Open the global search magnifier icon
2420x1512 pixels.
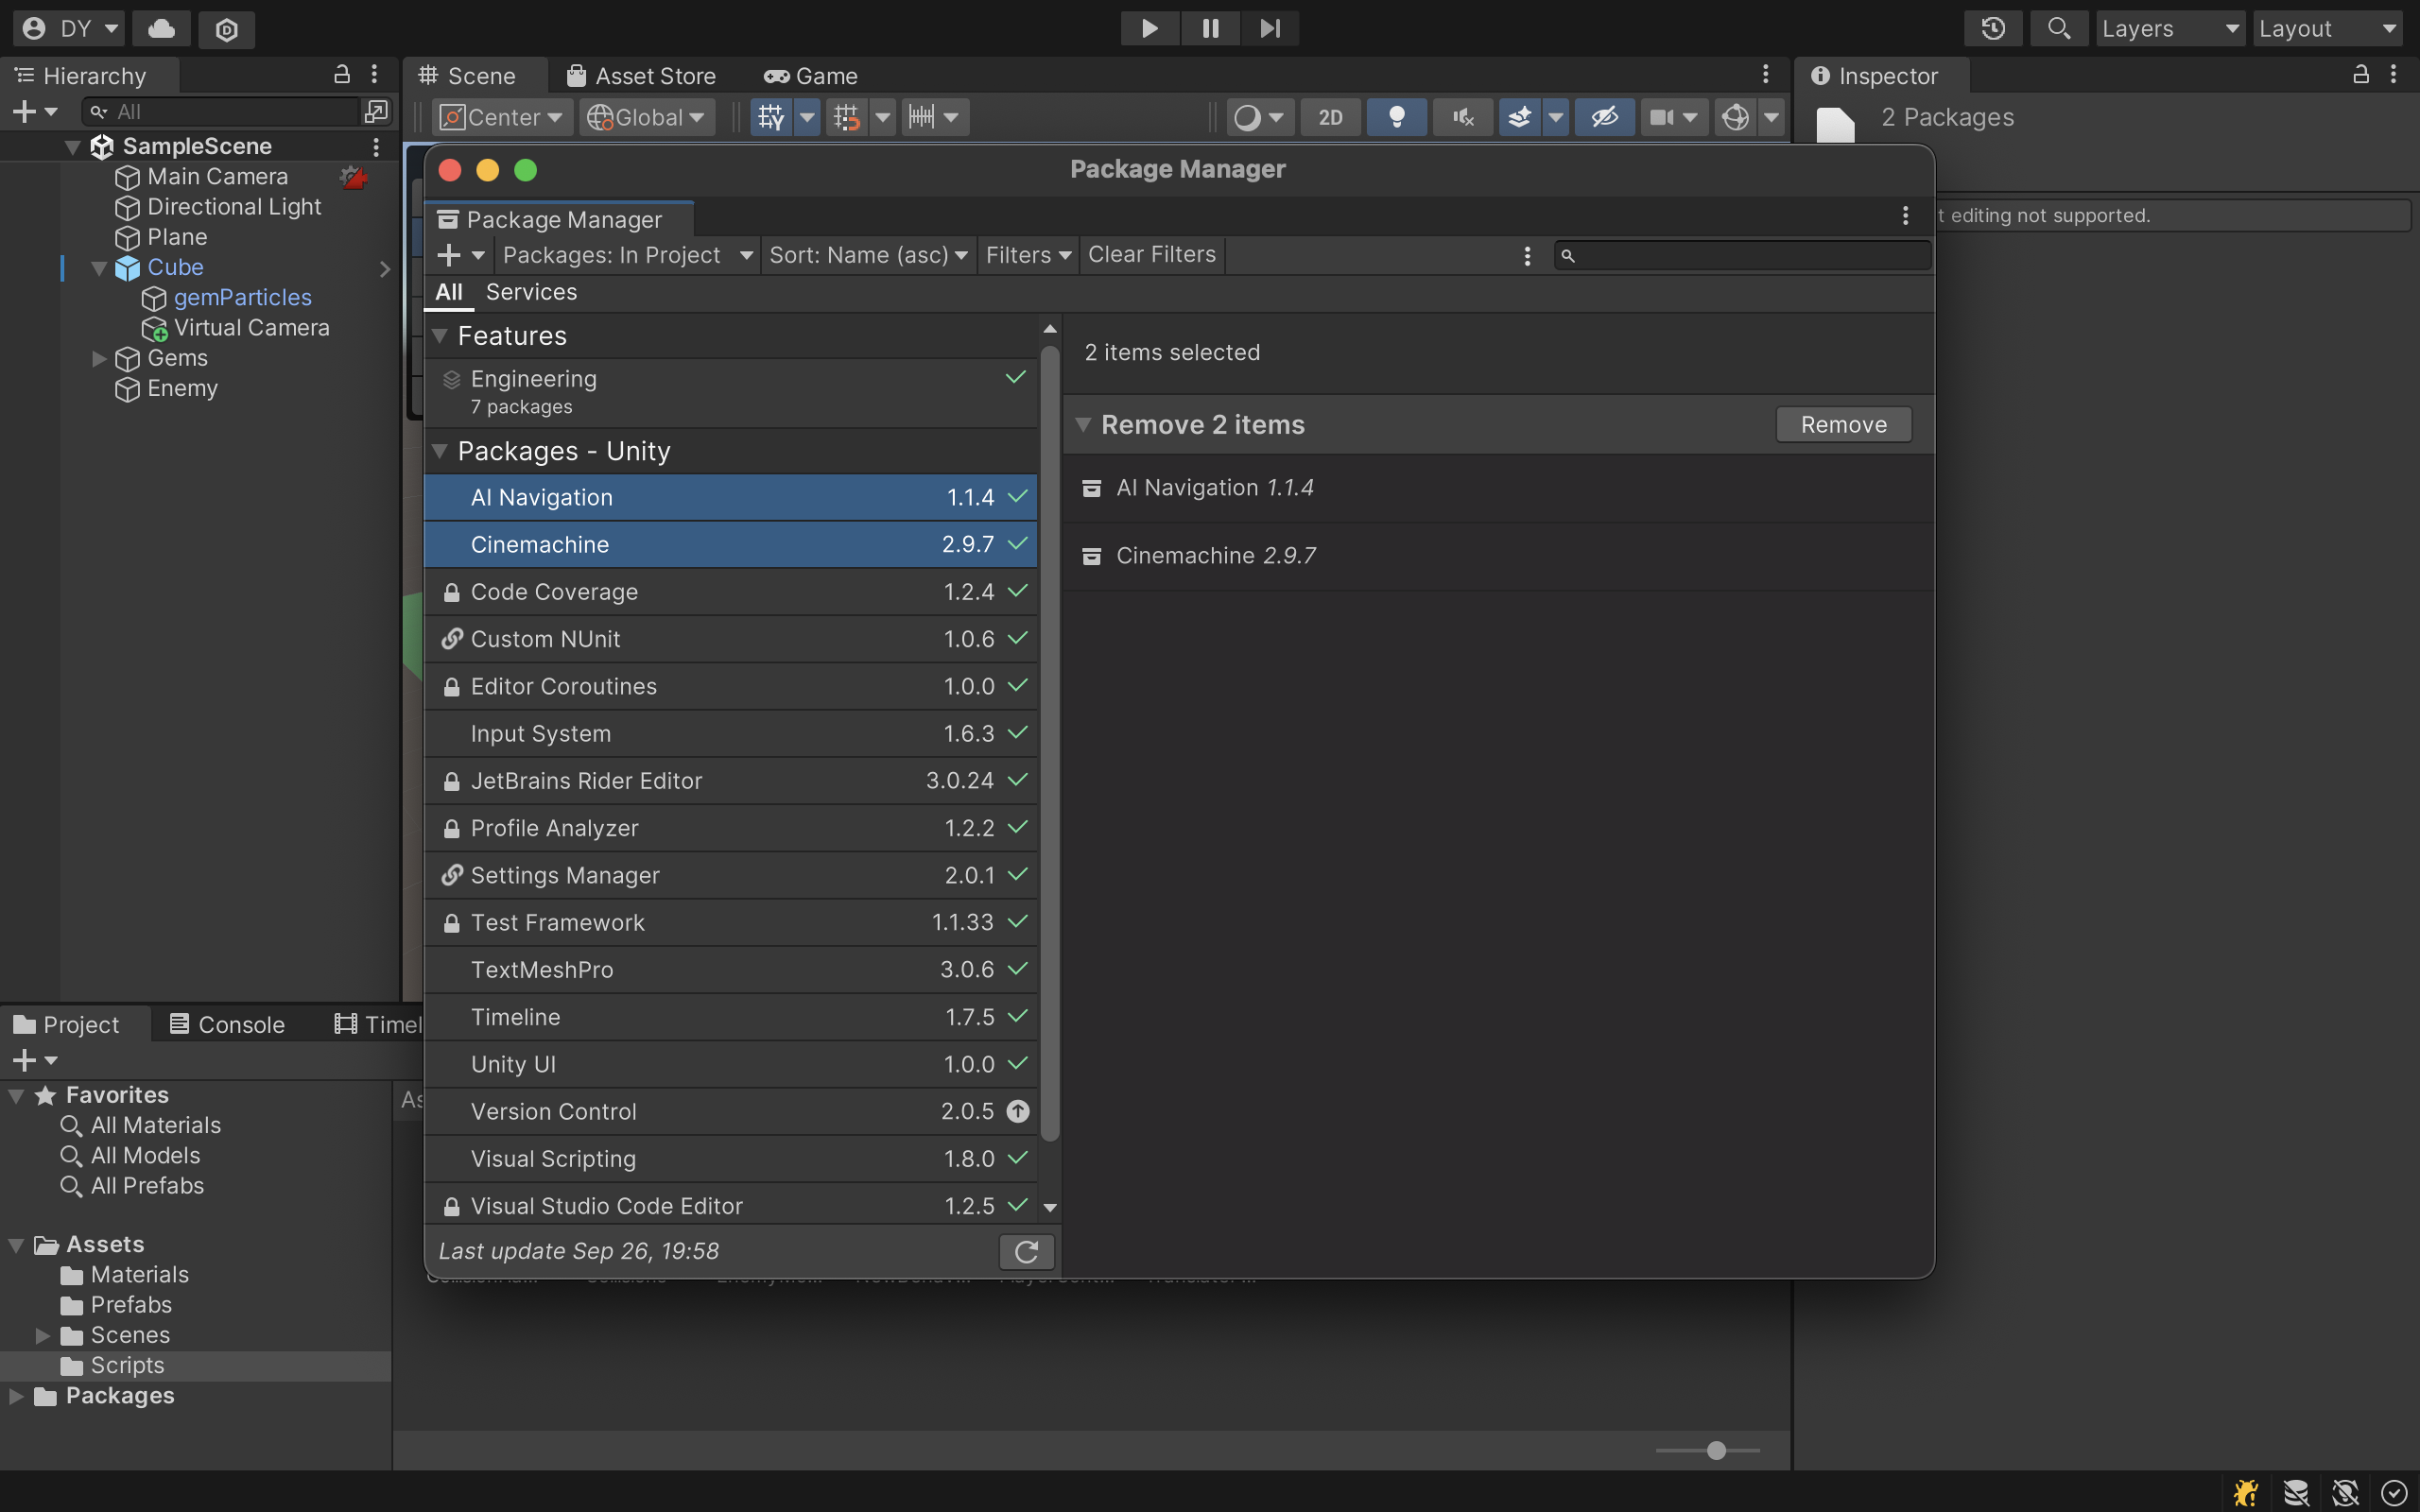[2058, 29]
